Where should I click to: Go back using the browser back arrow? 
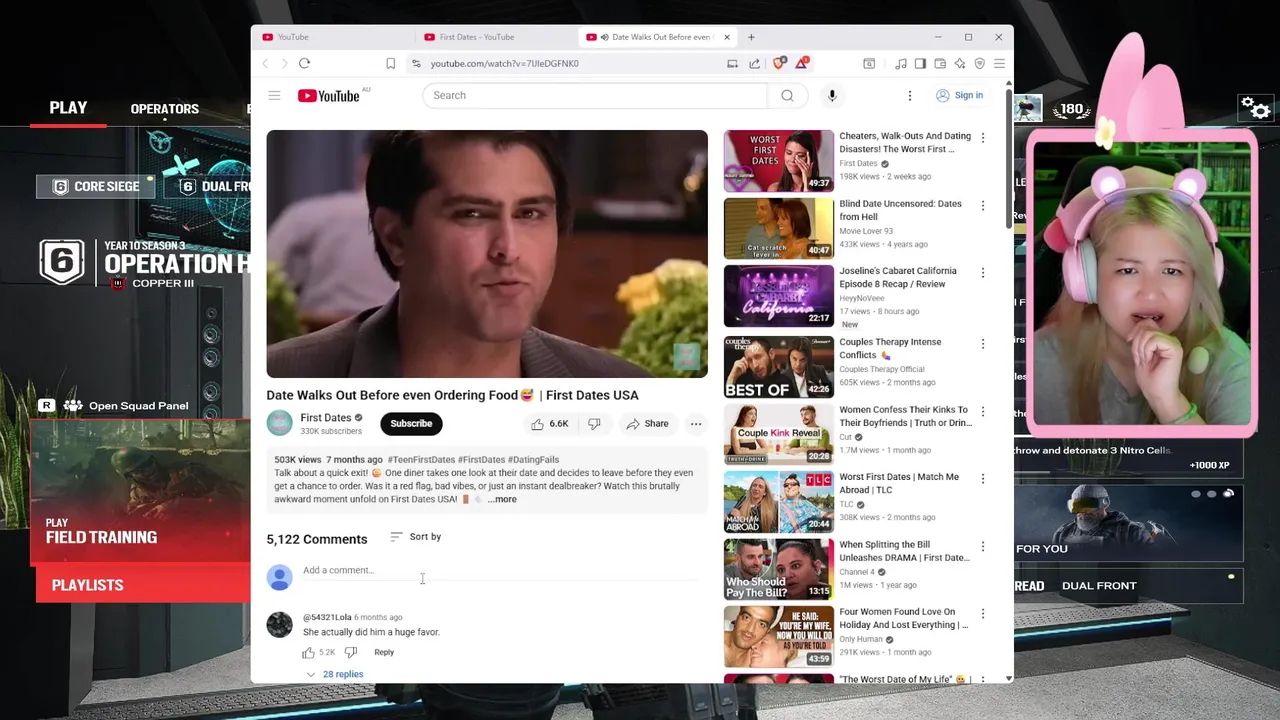point(265,63)
